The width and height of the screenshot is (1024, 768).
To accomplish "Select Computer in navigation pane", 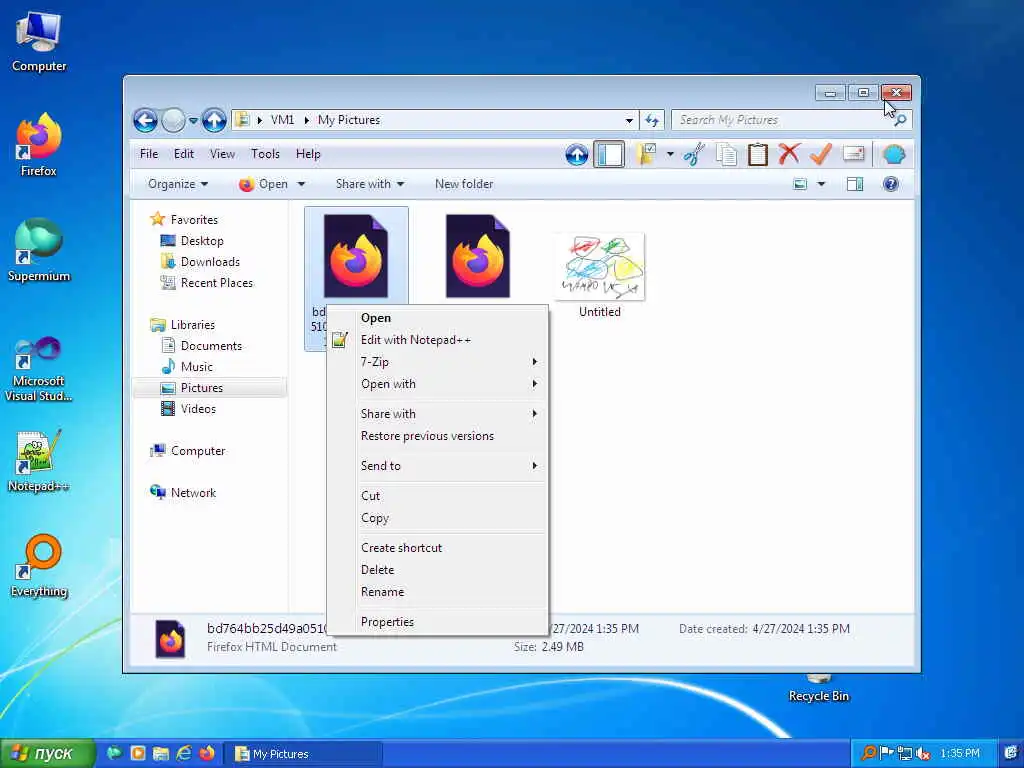I will [197, 451].
